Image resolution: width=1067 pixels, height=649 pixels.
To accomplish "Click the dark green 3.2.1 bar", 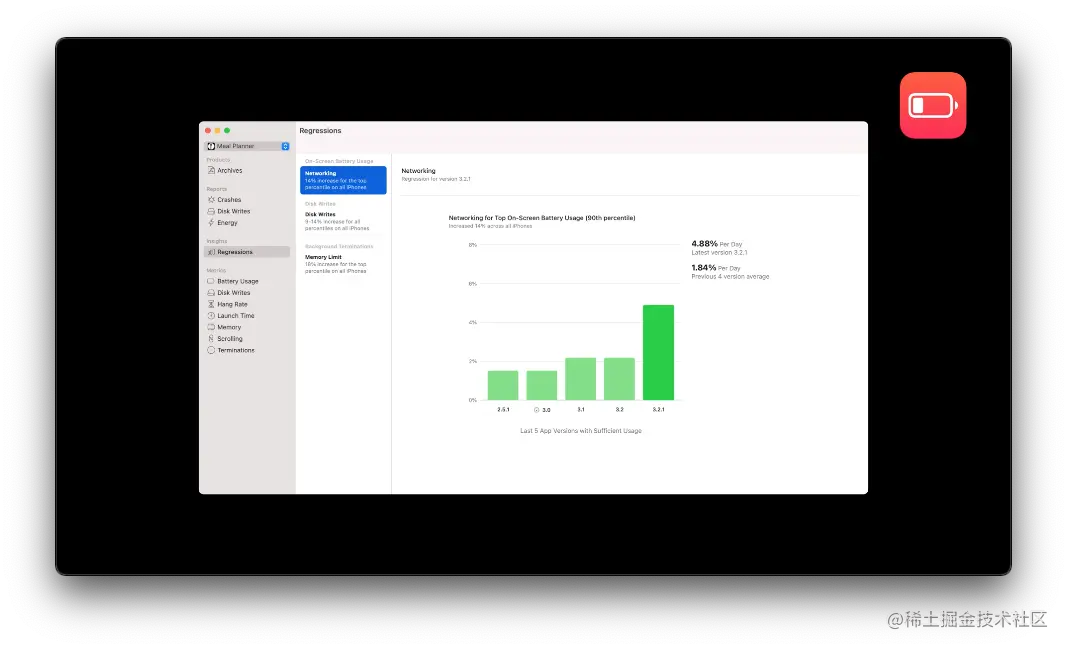I will (x=658, y=352).
